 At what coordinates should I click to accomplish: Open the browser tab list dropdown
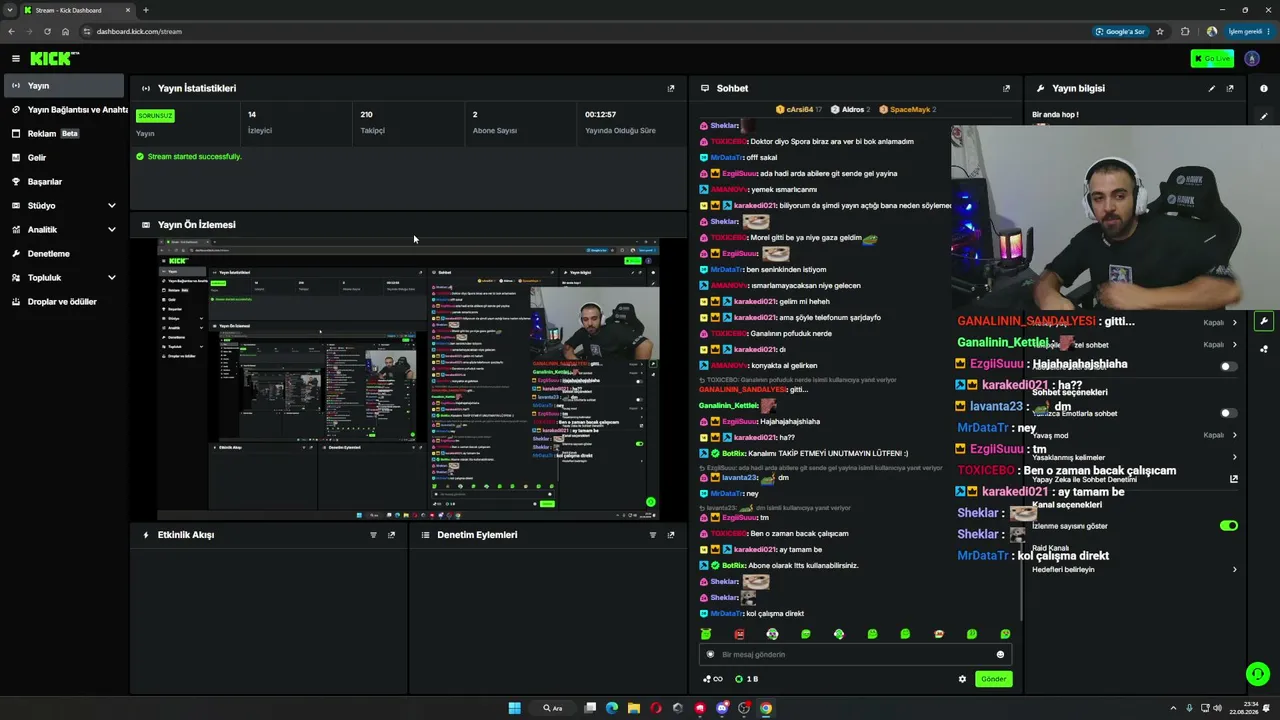click(x=10, y=10)
